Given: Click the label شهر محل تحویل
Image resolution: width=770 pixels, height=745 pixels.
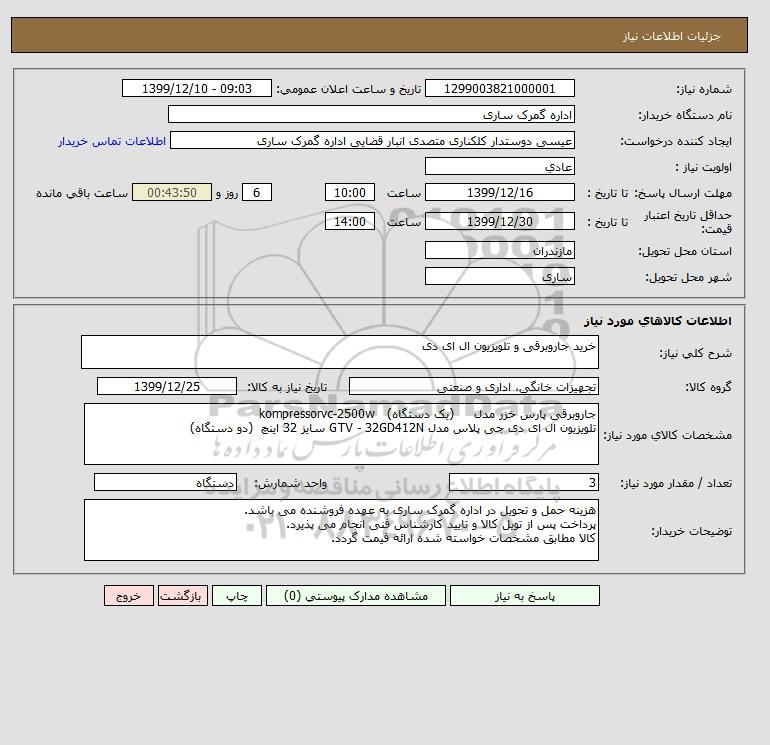Looking at the screenshot, I should (x=688, y=277).
